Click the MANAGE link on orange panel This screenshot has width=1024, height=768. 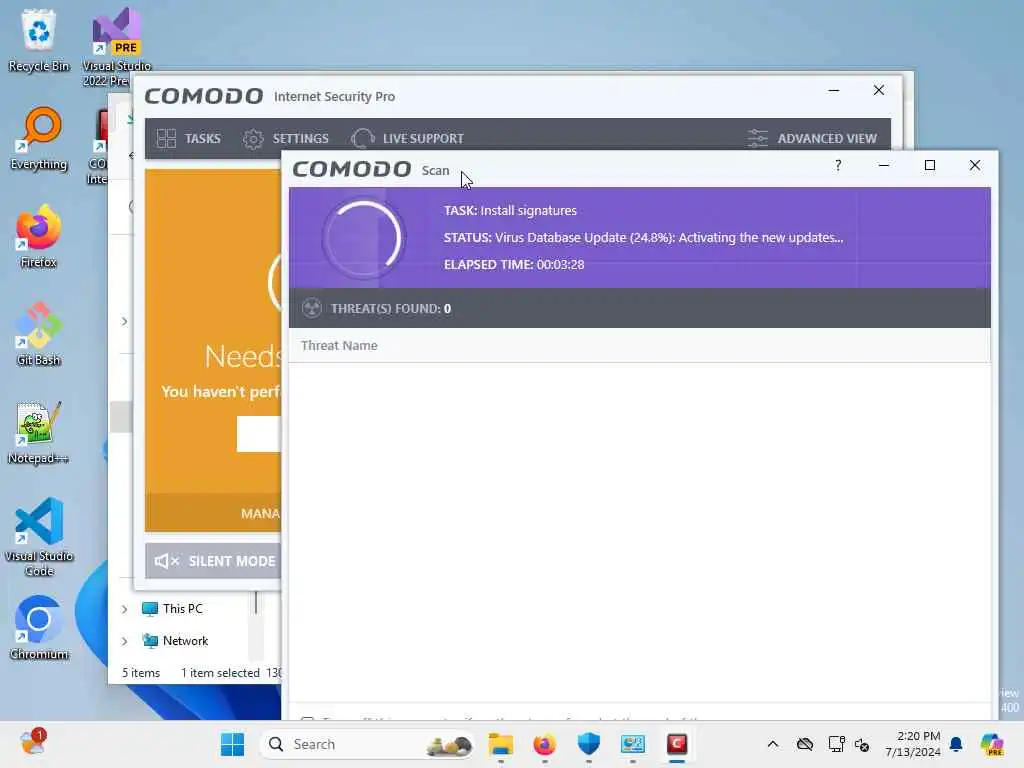[261, 513]
